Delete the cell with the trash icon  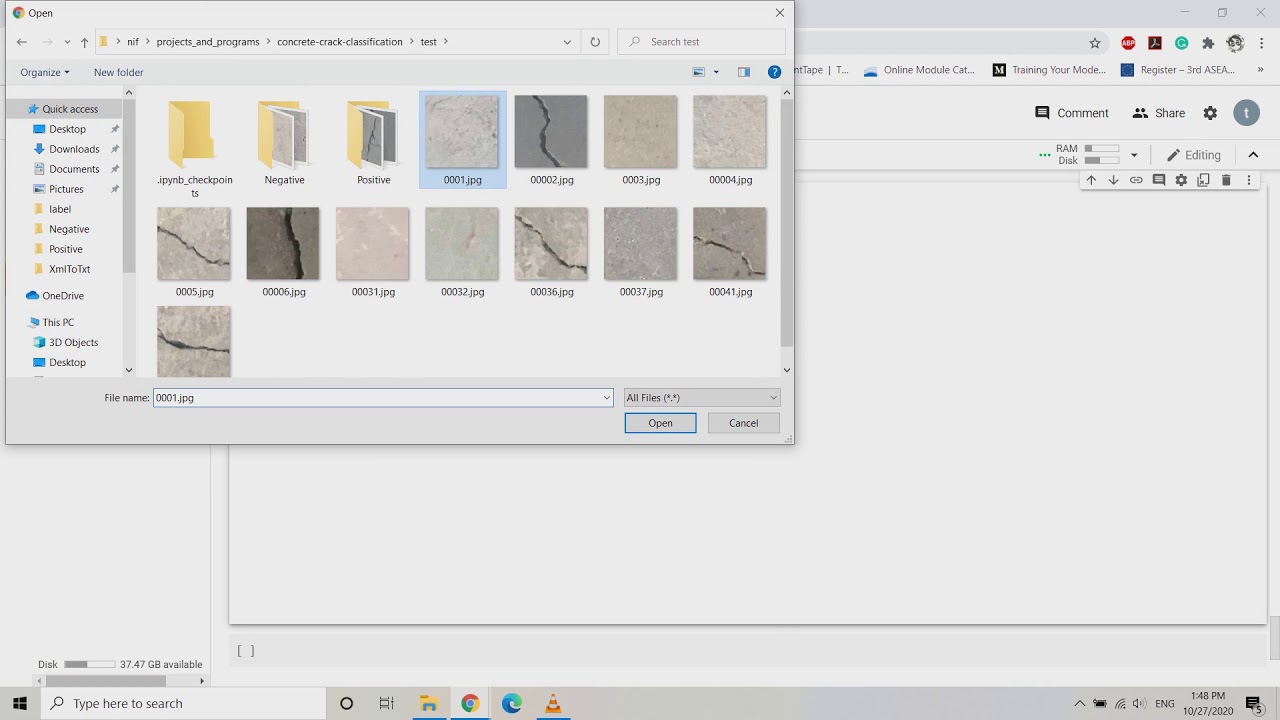[x=1226, y=180]
